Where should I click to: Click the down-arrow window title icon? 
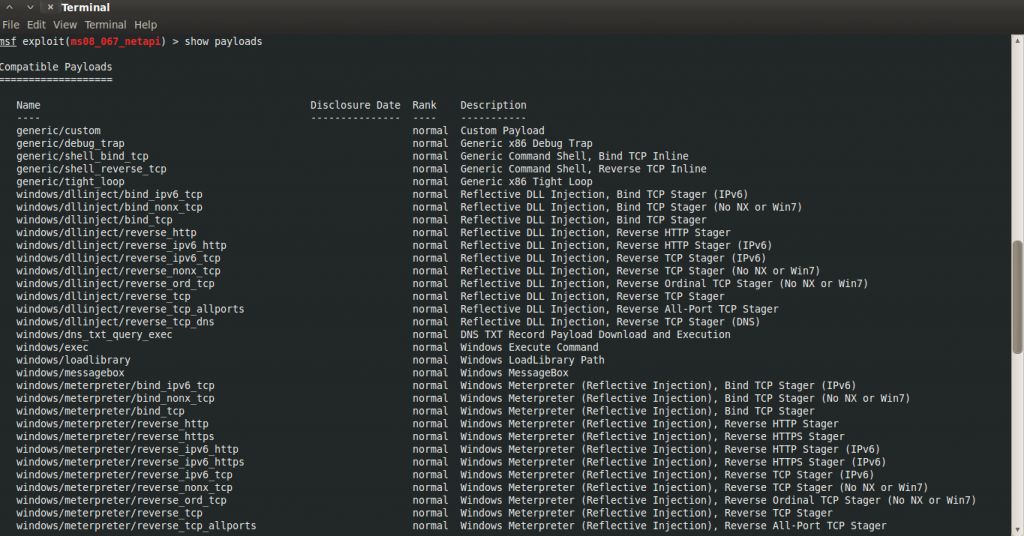click(x=30, y=7)
